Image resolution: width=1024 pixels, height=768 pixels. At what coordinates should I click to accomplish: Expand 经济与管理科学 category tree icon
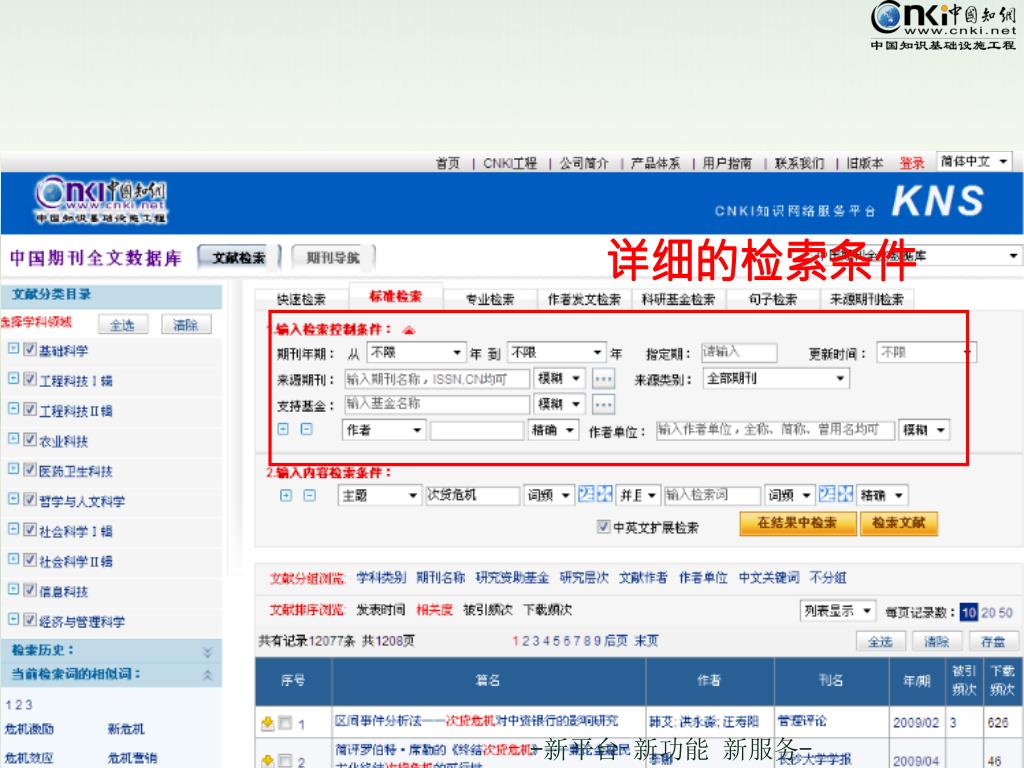coord(13,619)
